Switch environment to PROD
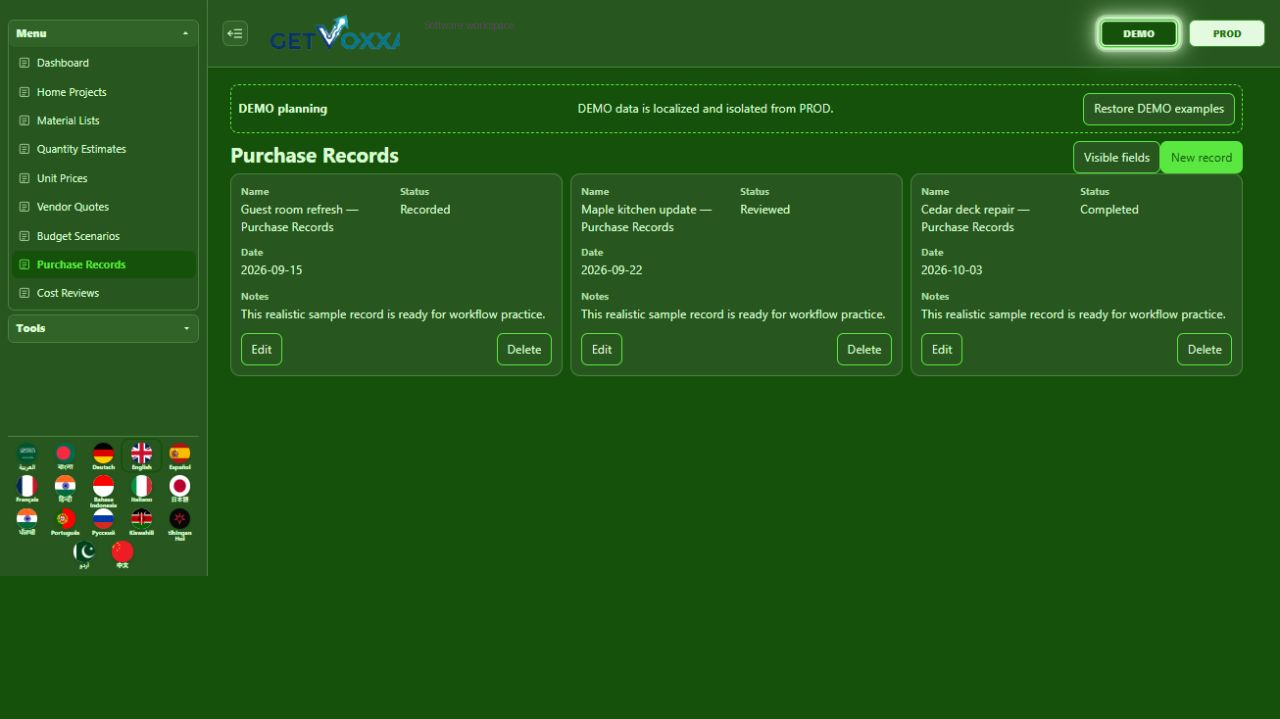 click(x=1227, y=33)
